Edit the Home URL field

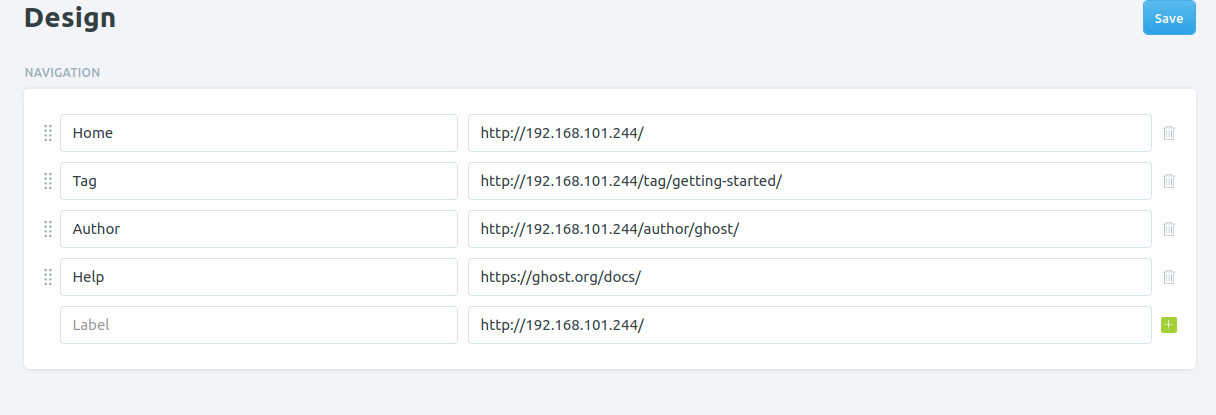click(x=810, y=133)
